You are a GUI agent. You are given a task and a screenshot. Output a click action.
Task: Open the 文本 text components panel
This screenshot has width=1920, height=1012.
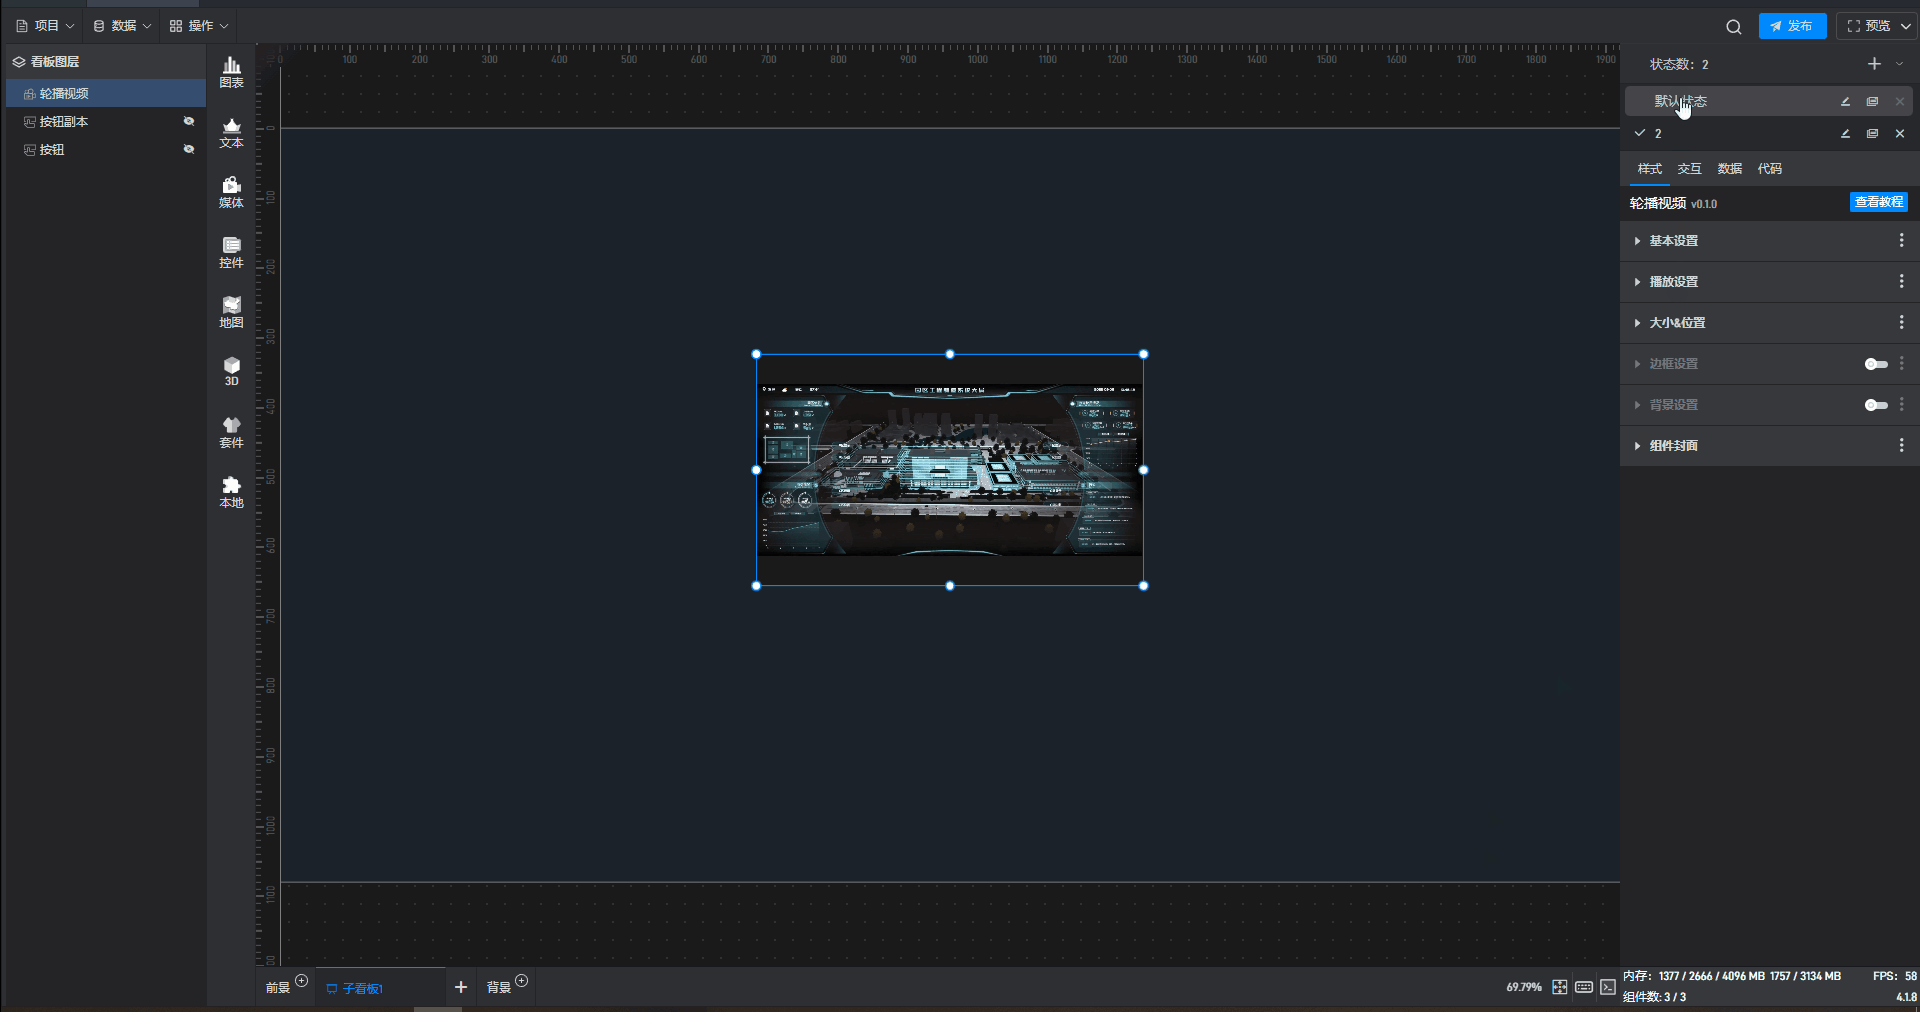pos(231,132)
